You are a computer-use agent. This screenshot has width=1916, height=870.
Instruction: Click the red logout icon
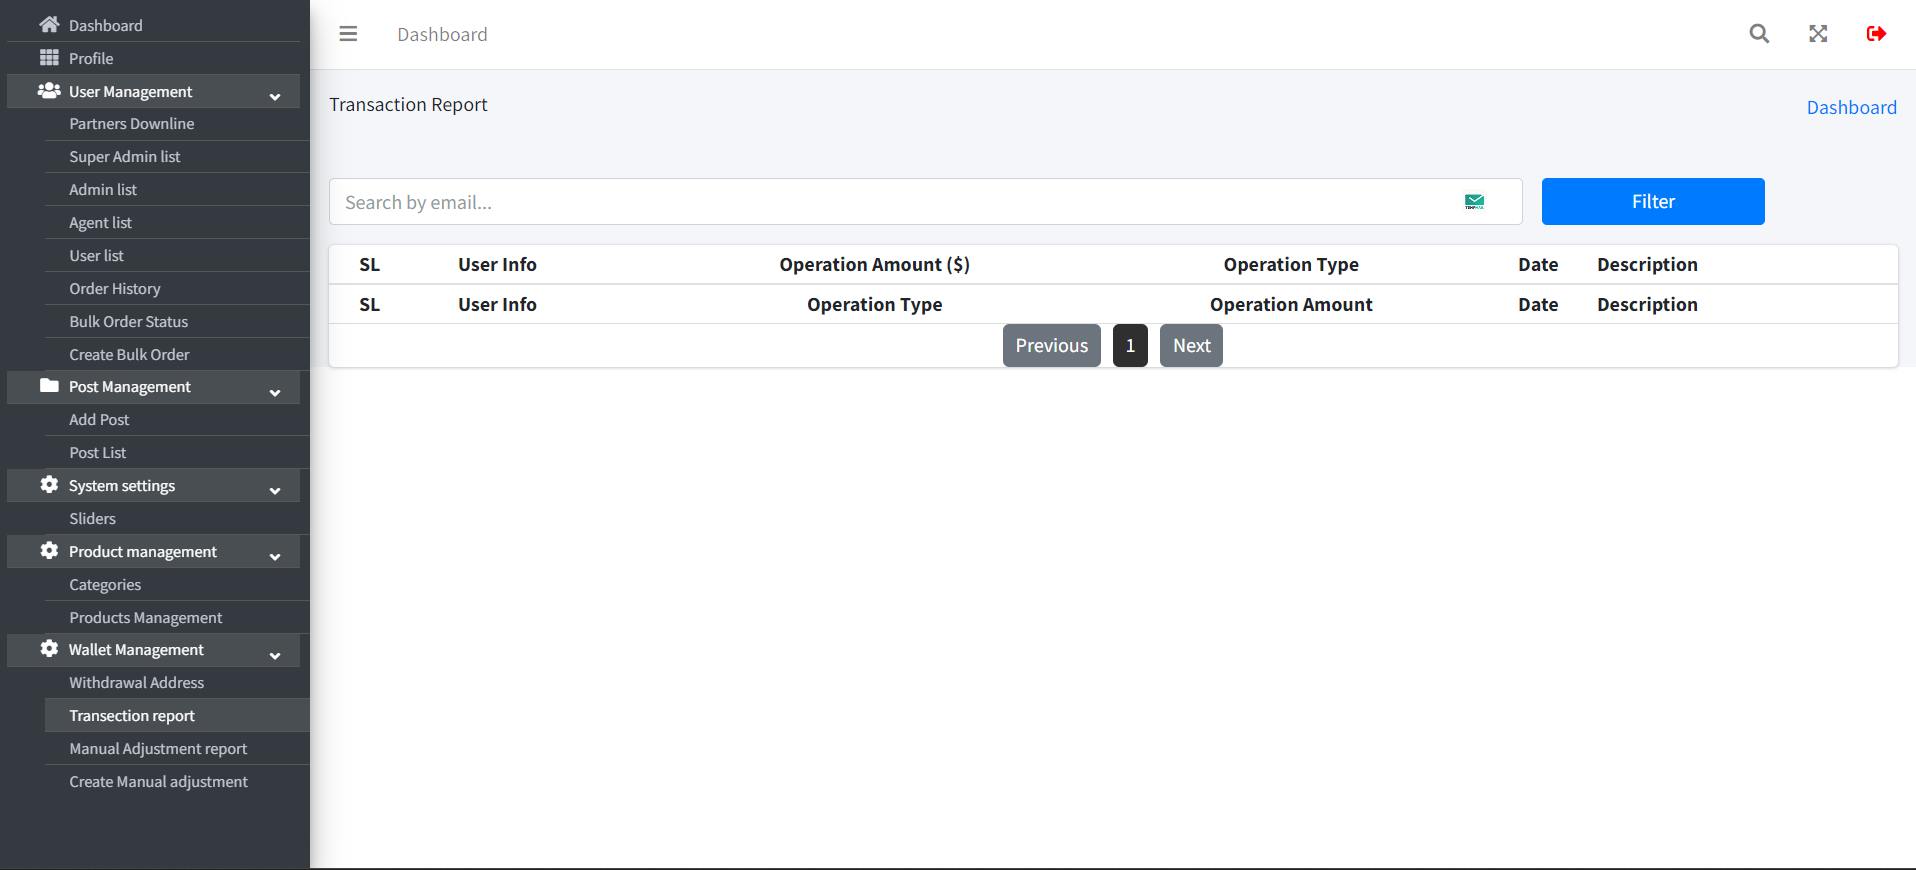tap(1876, 34)
